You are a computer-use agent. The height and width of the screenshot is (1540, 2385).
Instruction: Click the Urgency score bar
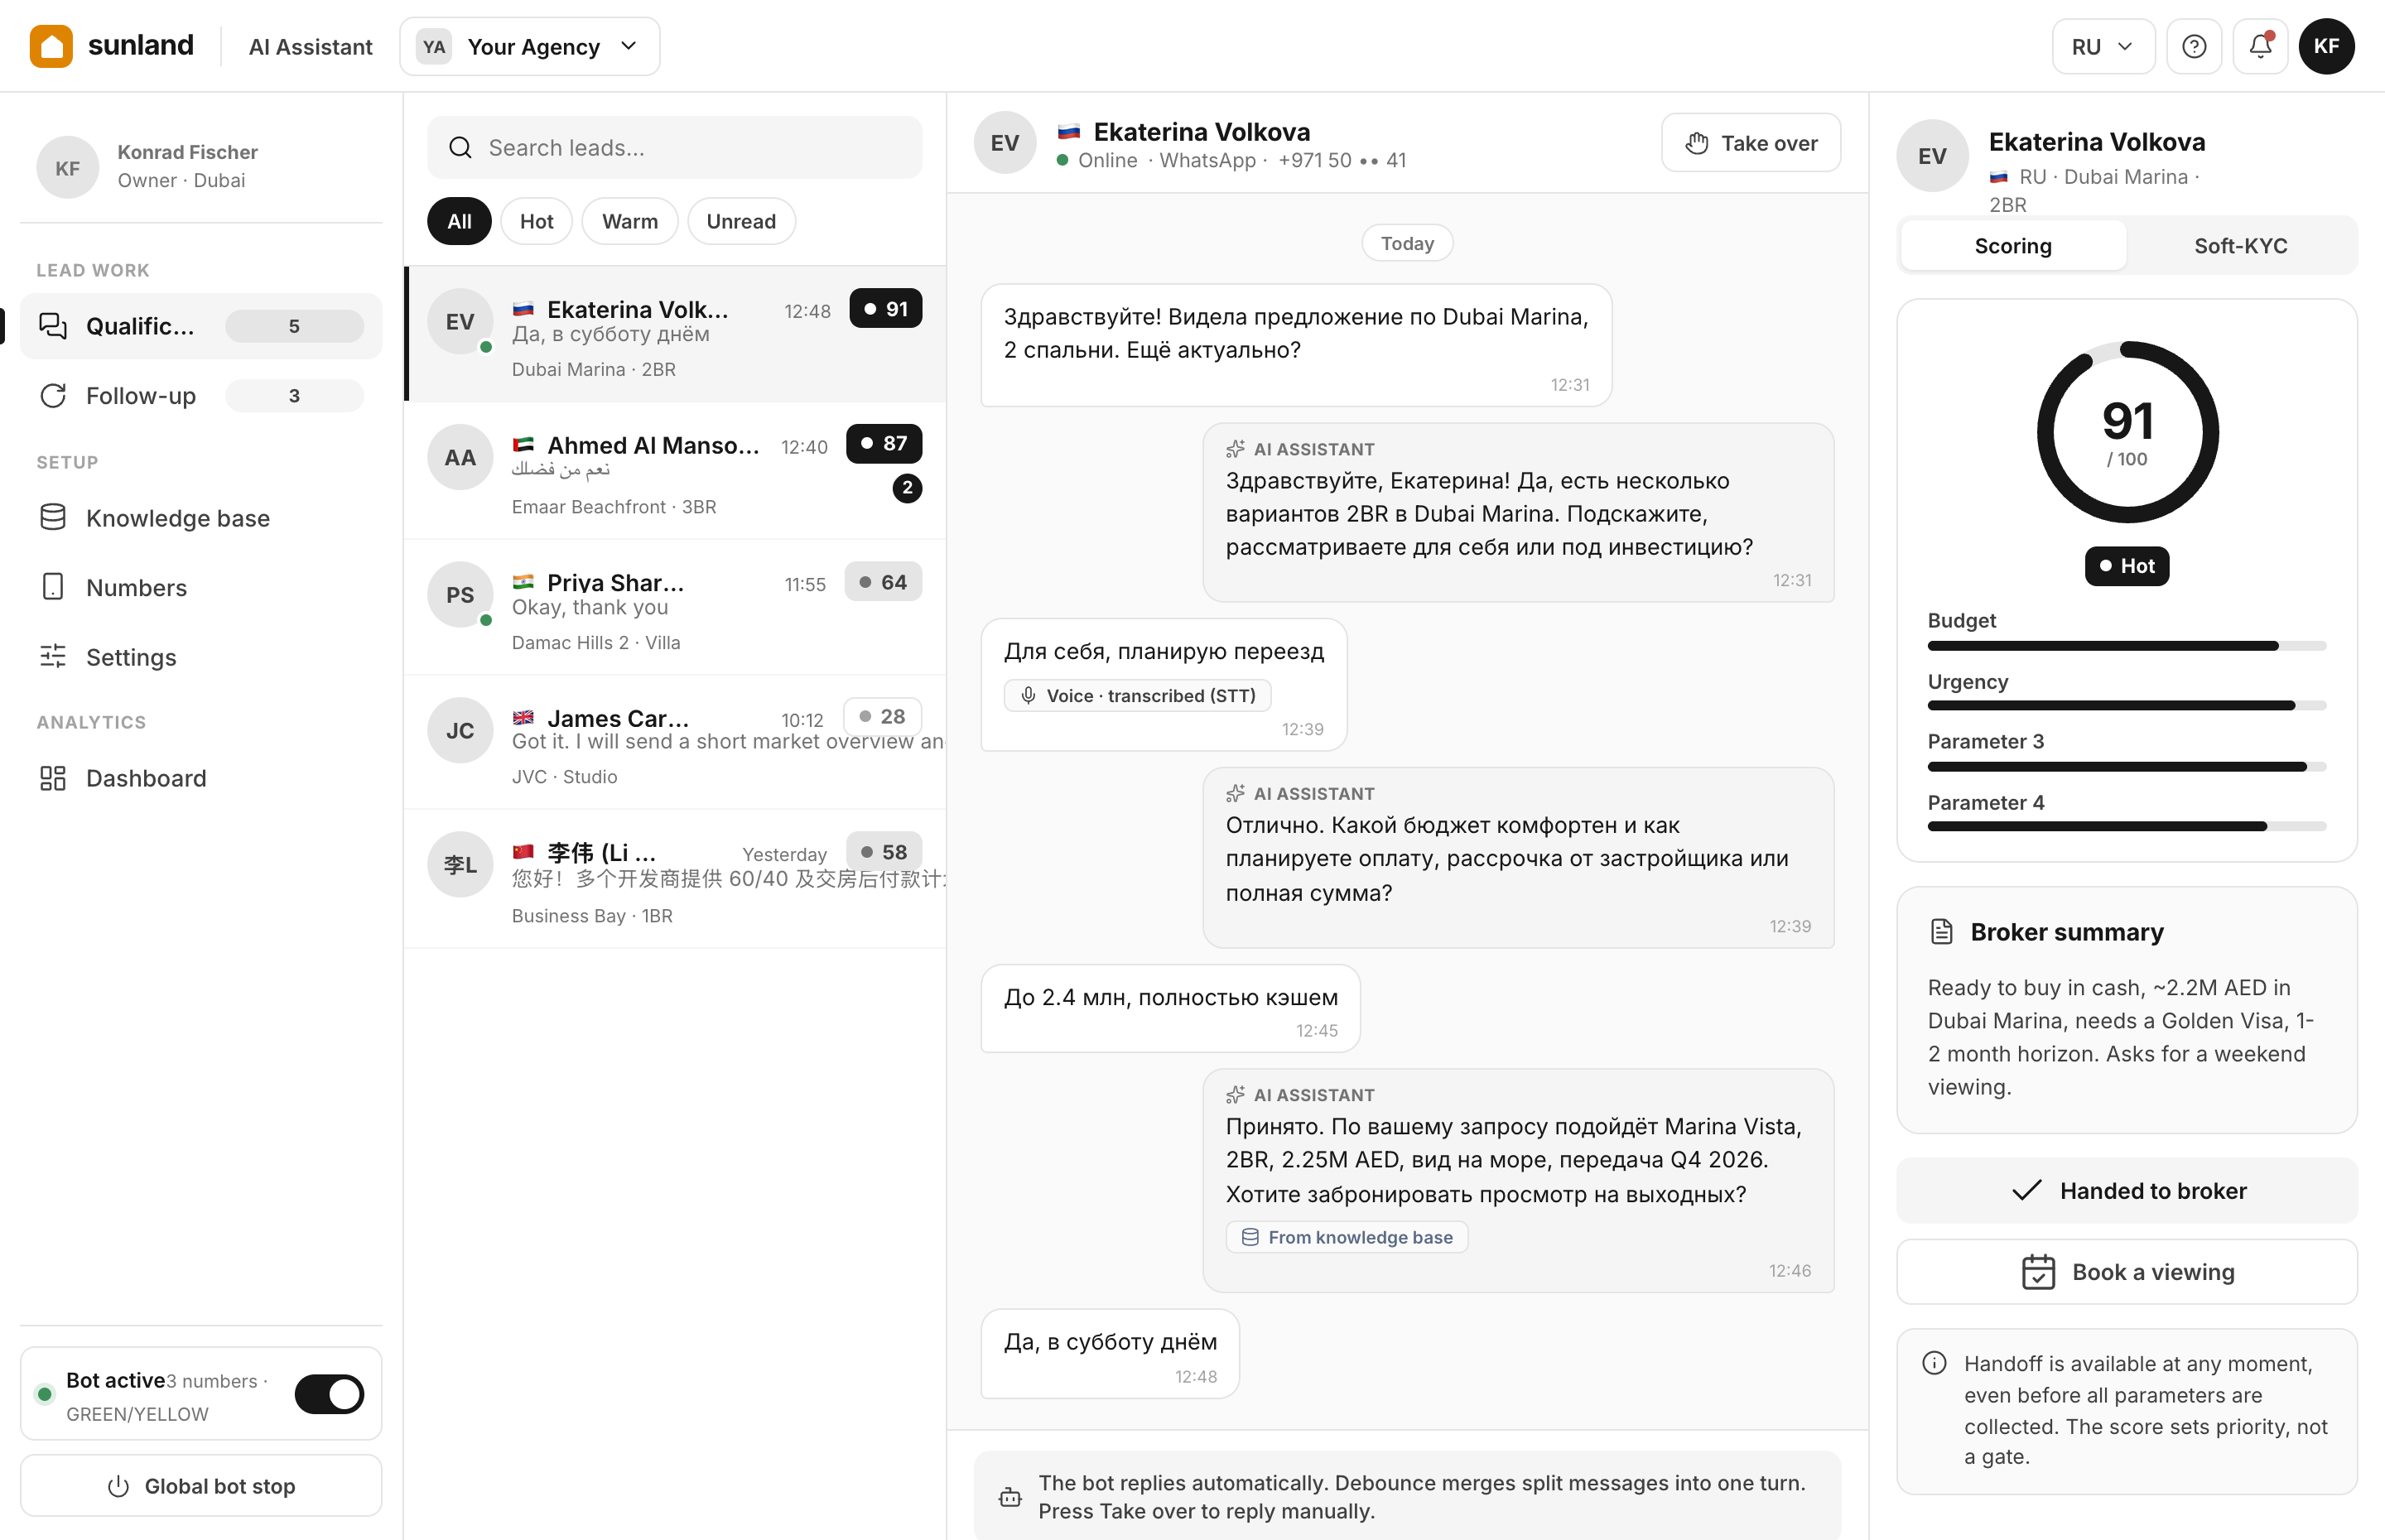click(2127, 706)
